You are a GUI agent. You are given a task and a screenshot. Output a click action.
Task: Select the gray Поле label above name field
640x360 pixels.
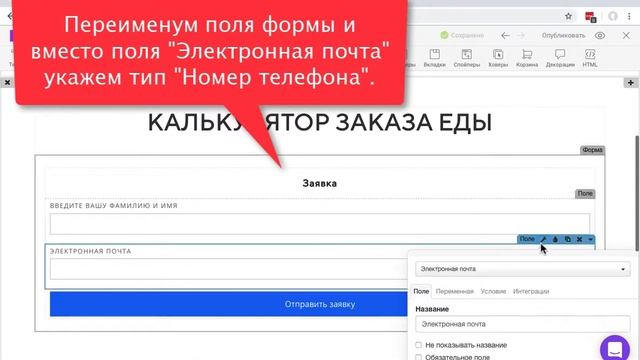coord(585,193)
